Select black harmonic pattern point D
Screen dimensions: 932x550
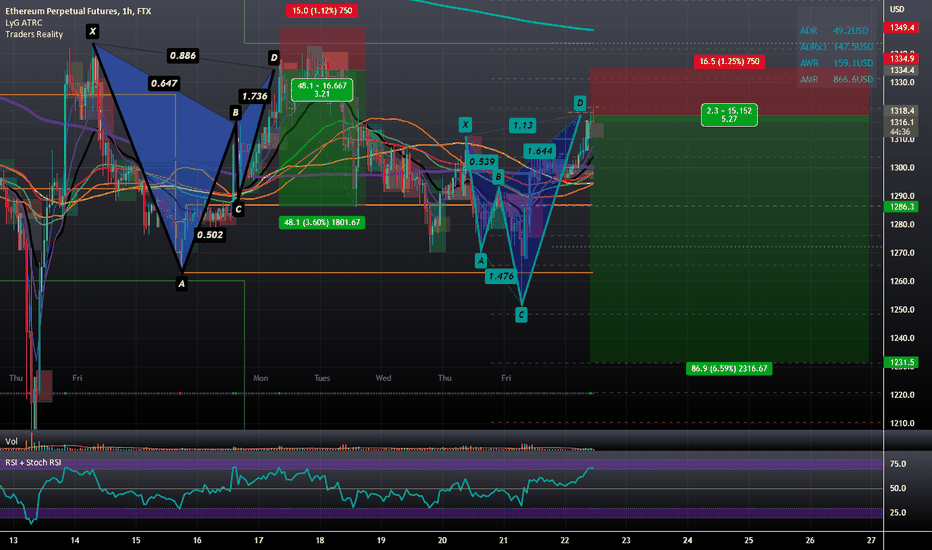[273, 58]
